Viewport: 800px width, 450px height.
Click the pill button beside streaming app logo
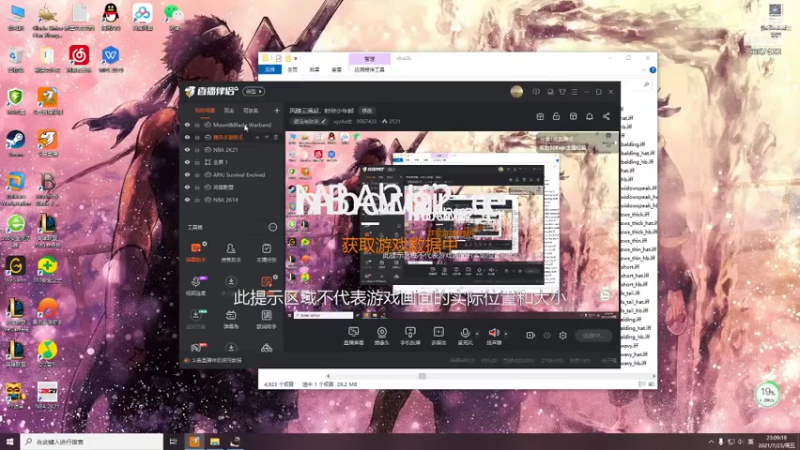click(x=254, y=92)
